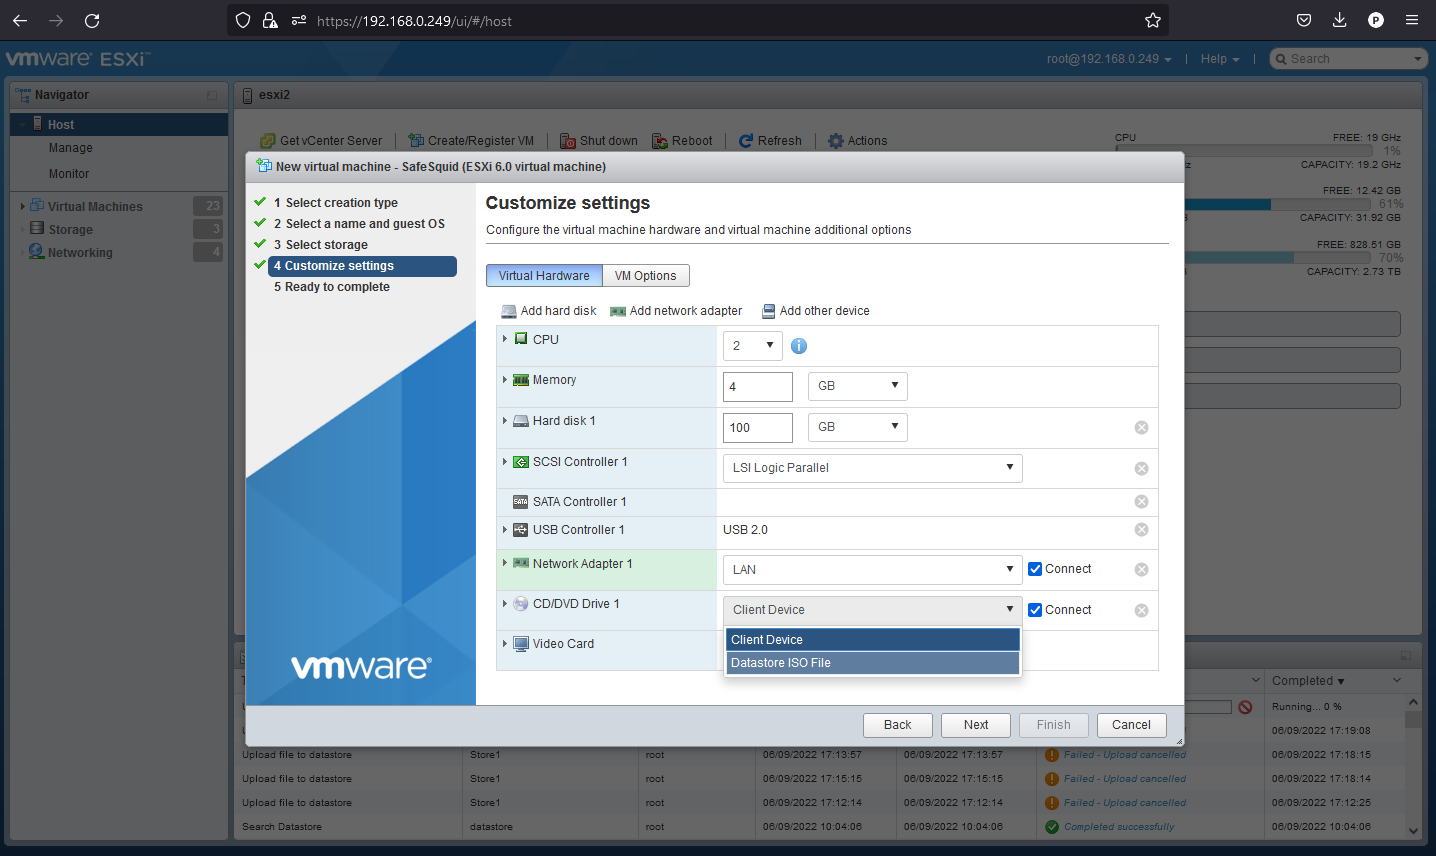Viewport: 1436px width, 856px height.
Task: Open the LSI Logic Parallel dropdown
Action: [x=872, y=468]
